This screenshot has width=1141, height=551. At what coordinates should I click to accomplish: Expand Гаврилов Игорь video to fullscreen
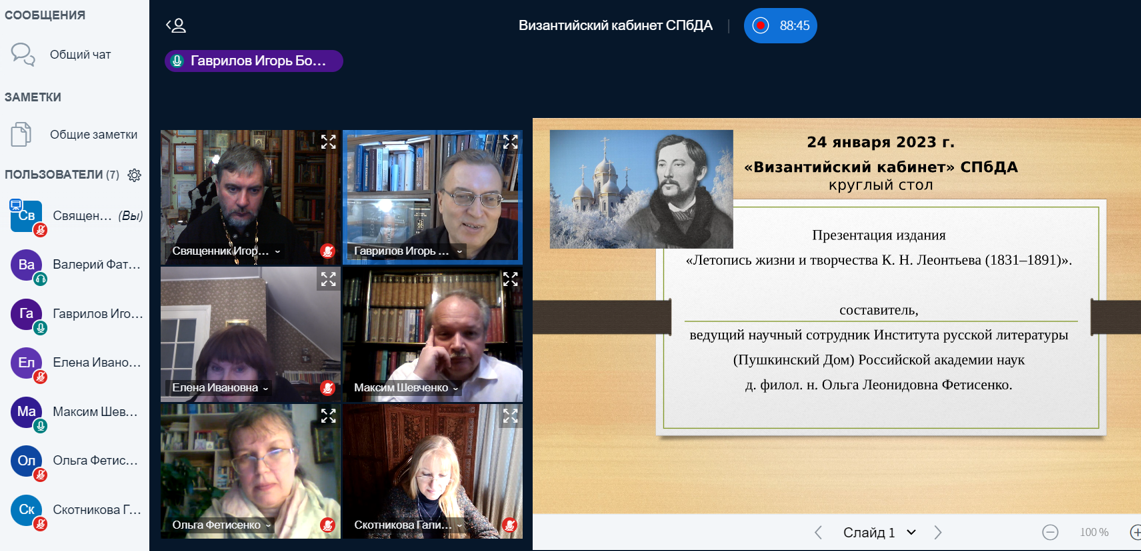[x=510, y=142]
